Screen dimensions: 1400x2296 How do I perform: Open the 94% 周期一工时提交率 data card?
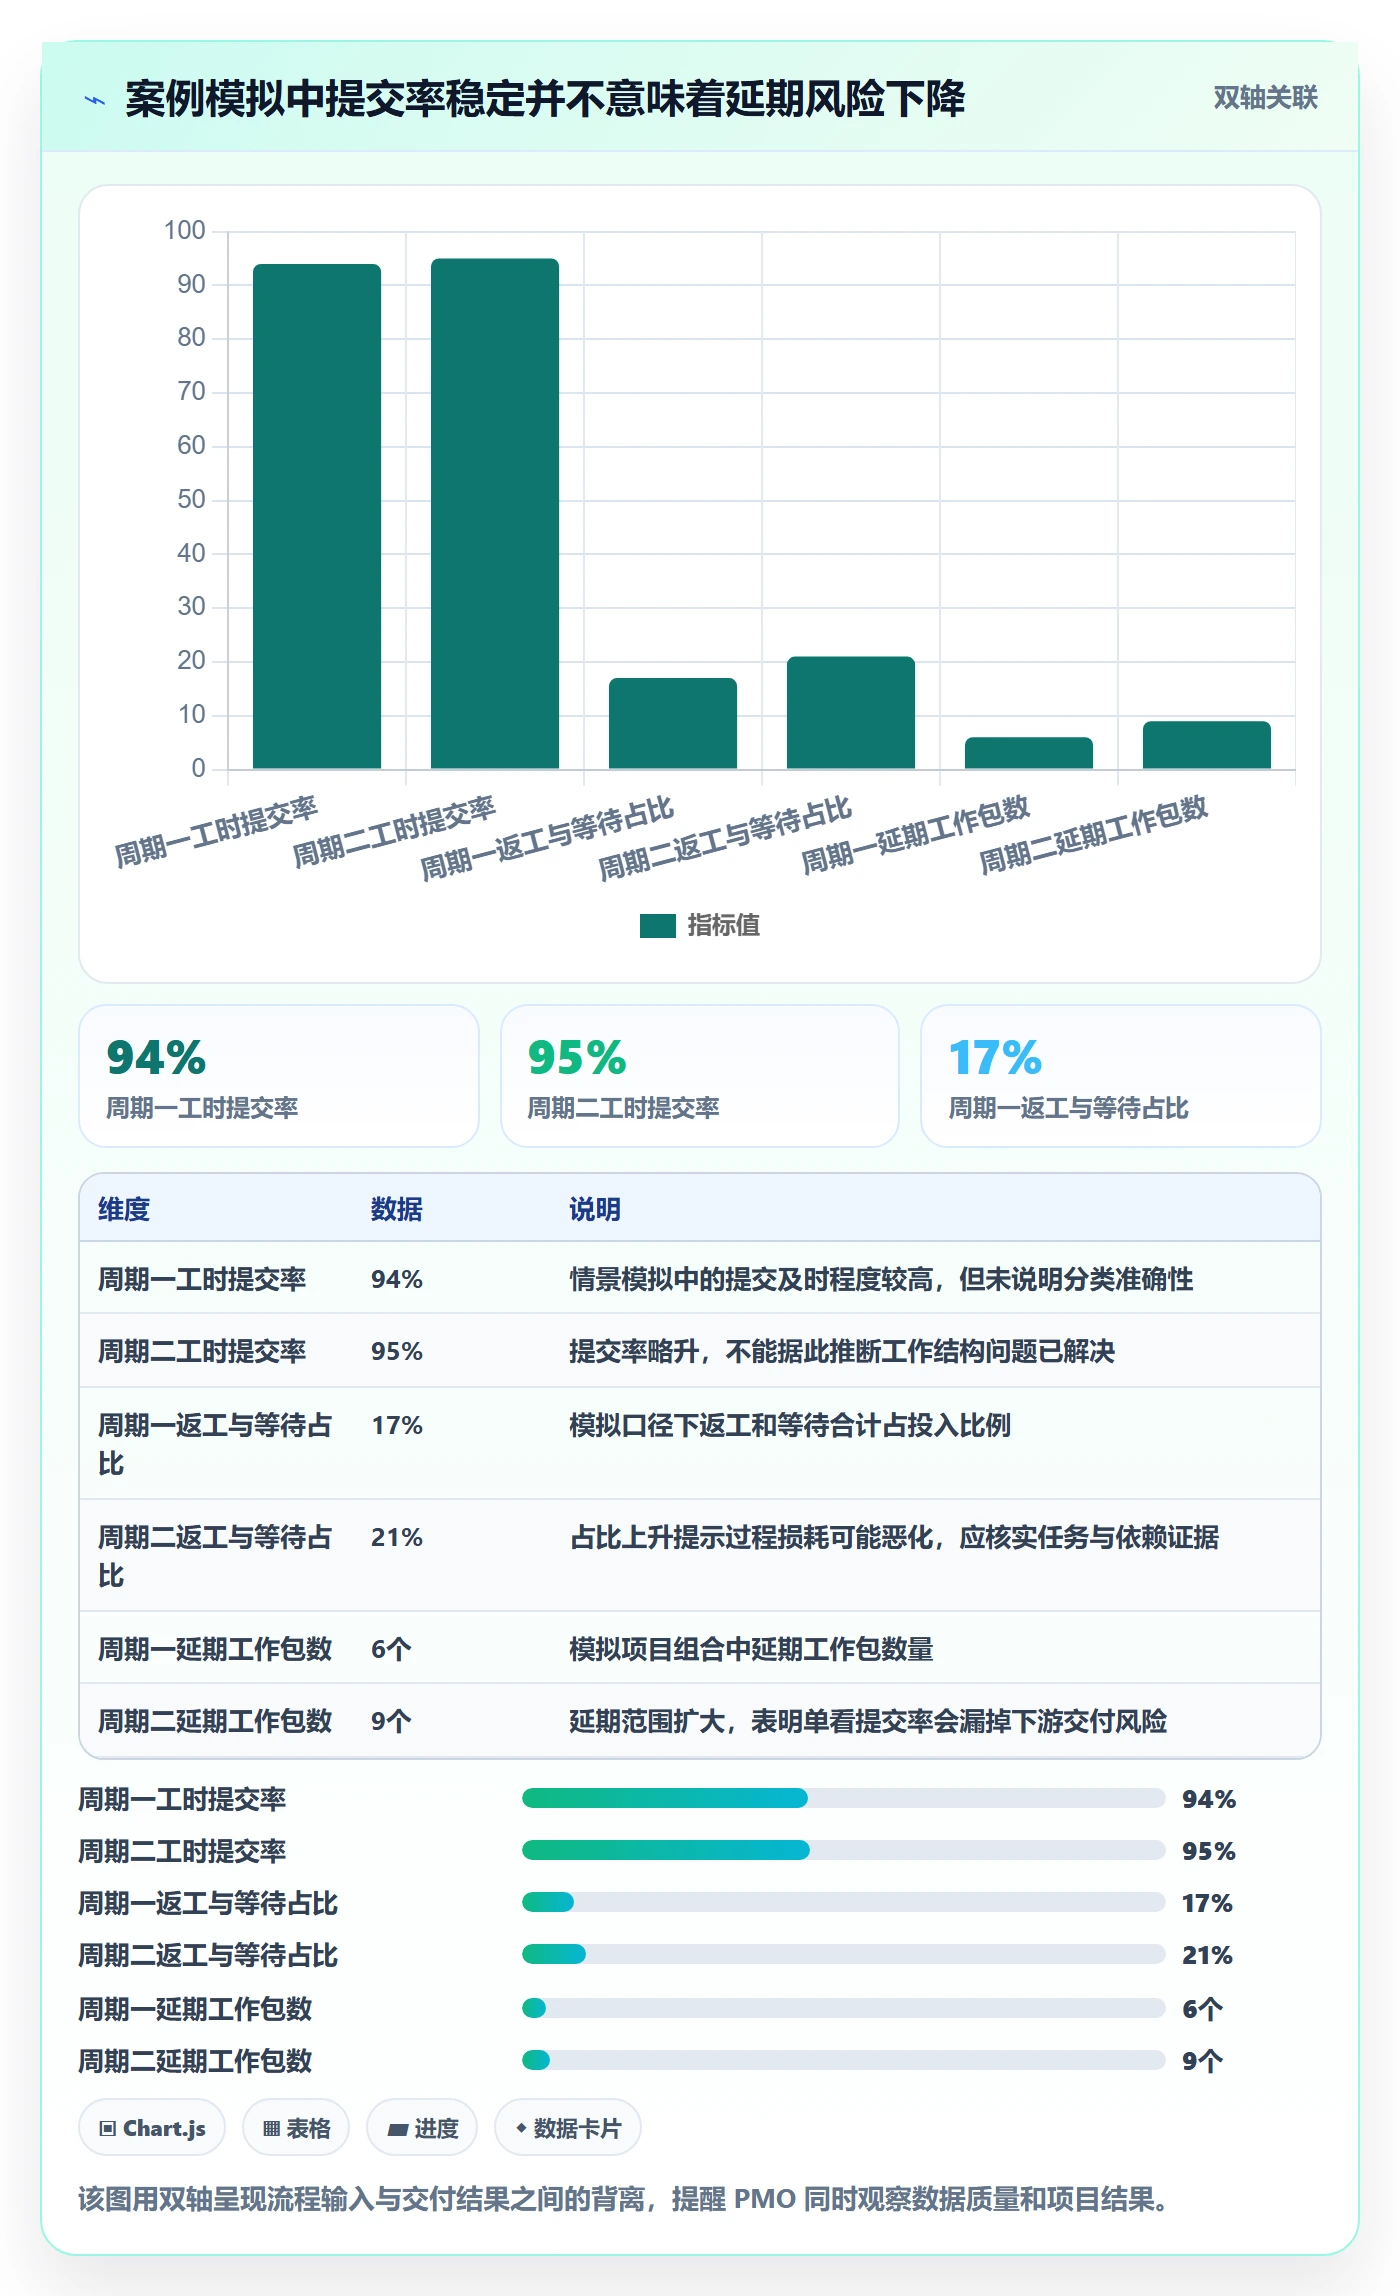coord(279,1076)
